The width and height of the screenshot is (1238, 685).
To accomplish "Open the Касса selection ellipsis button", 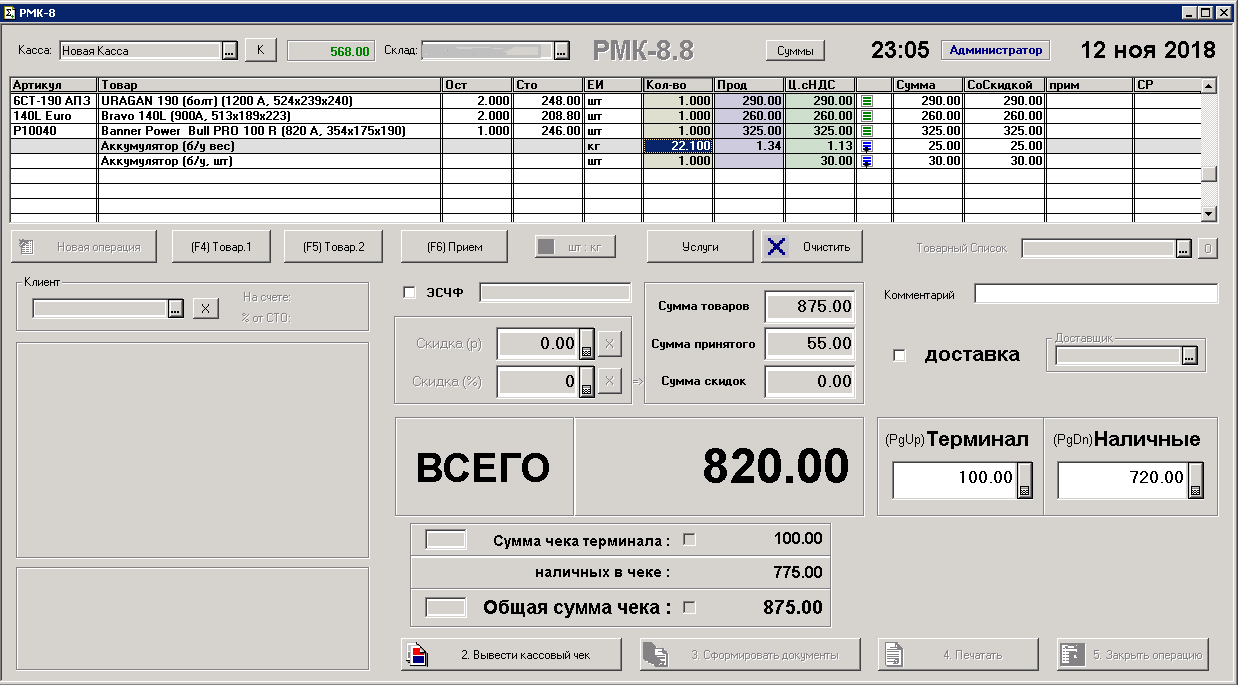I will [x=229, y=51].
